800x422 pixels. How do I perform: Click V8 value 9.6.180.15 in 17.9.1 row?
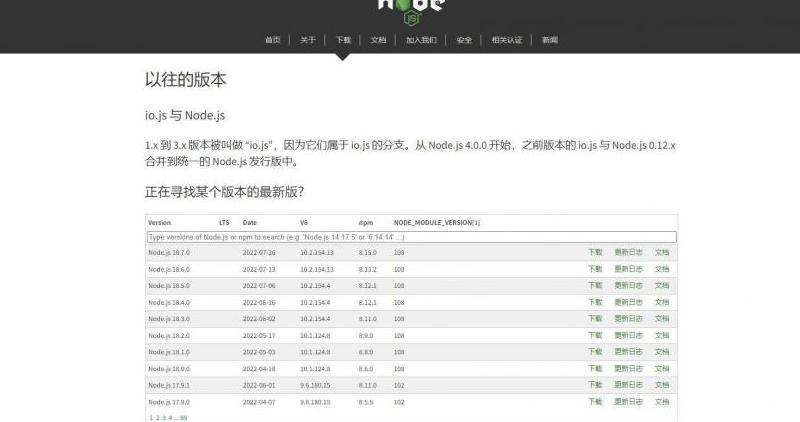coord(315,385)
